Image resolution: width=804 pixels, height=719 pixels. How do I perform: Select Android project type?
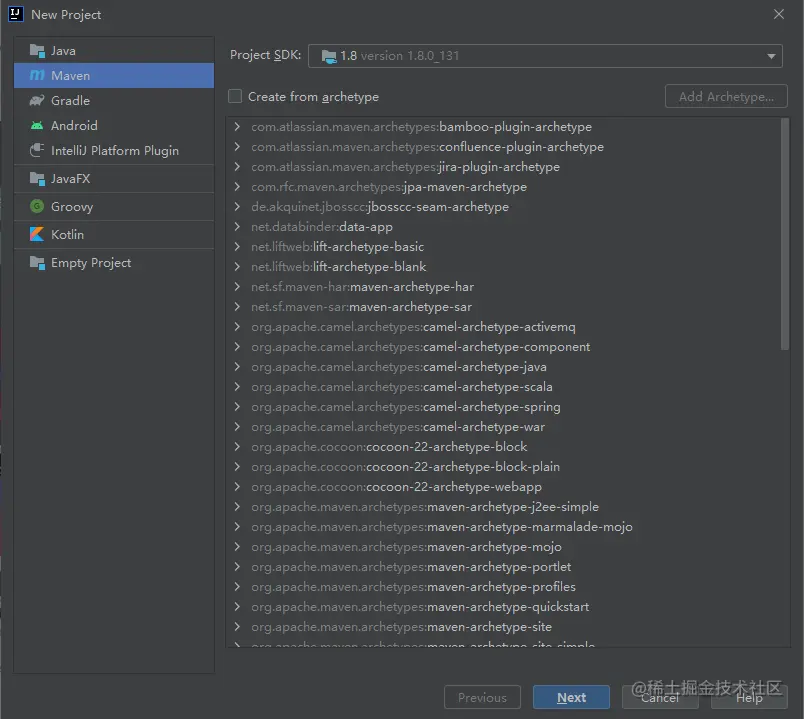(x=114, y=126)
